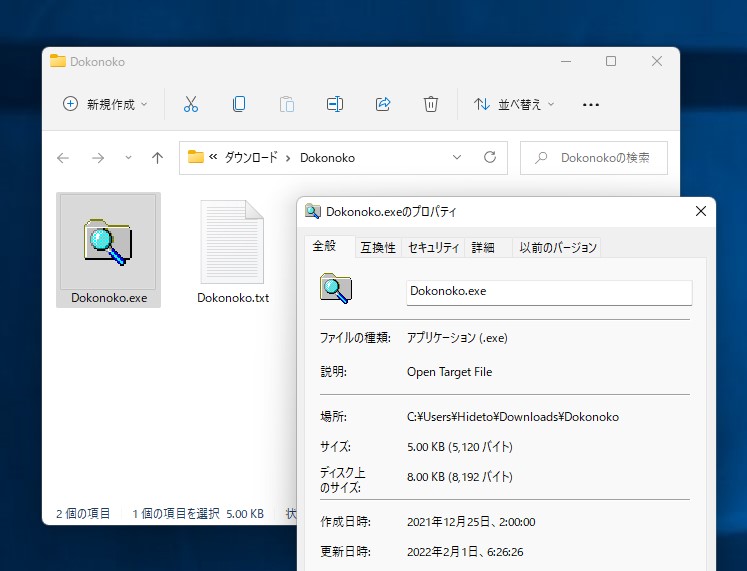Screen dimensions: 747x571
Task: Switch to the 以前のバージョン tab
Action: click(x=558, y=248)
